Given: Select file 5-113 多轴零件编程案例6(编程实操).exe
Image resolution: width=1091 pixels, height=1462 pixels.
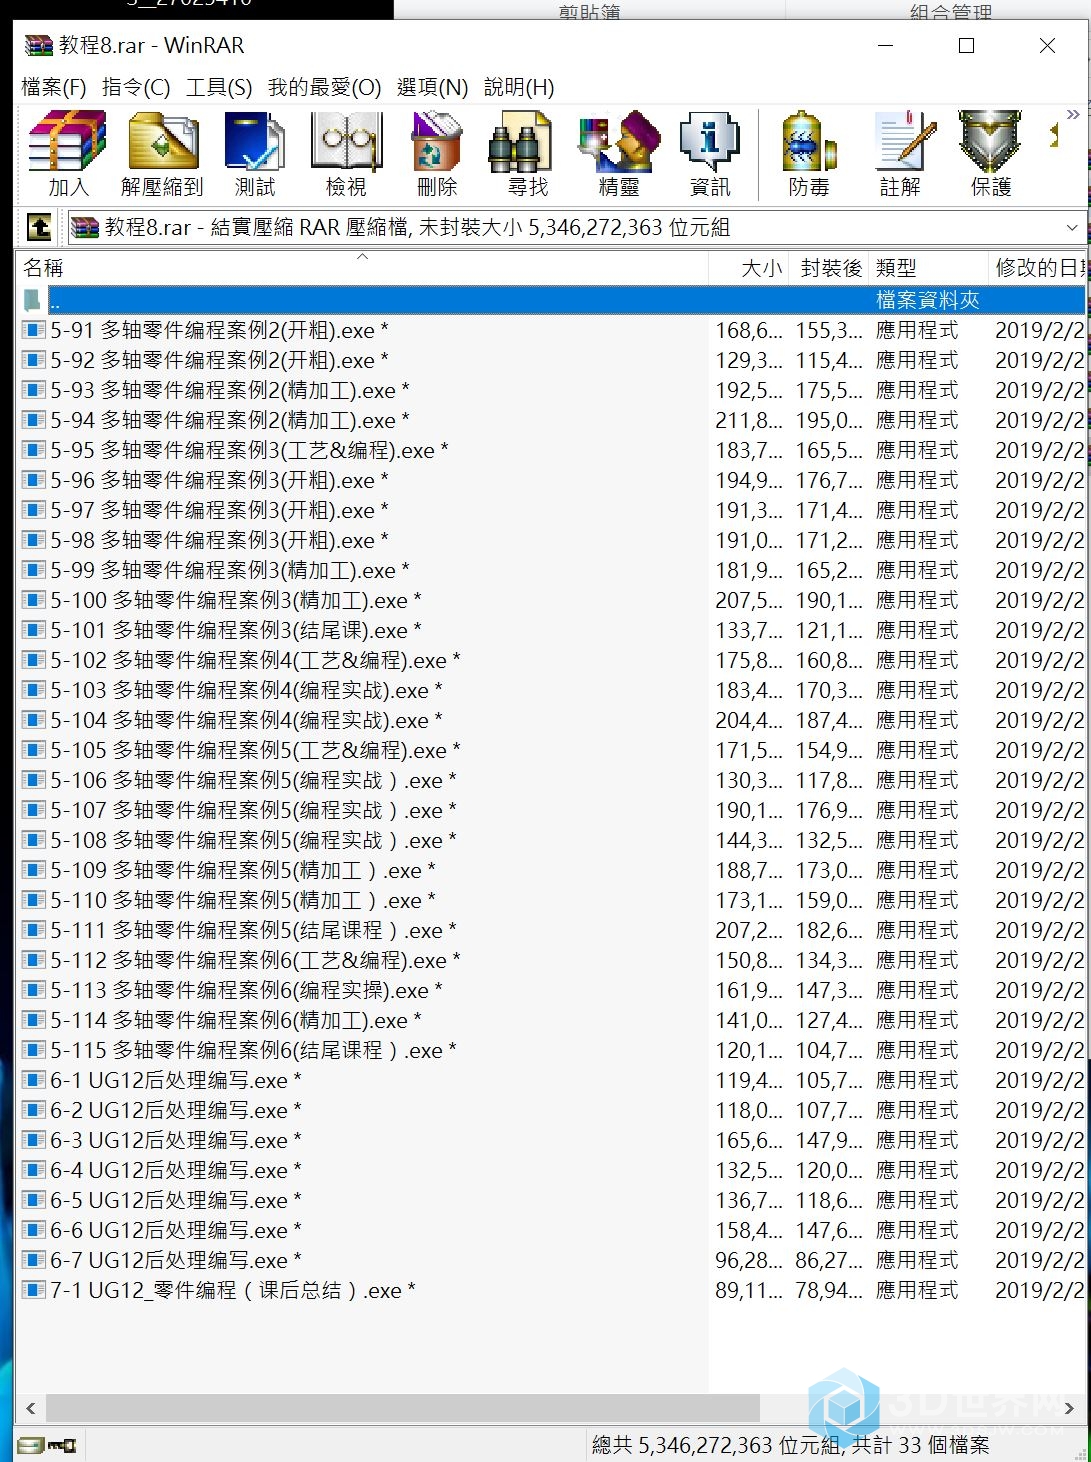Looking at the screenshot, I should pos(552,990).
